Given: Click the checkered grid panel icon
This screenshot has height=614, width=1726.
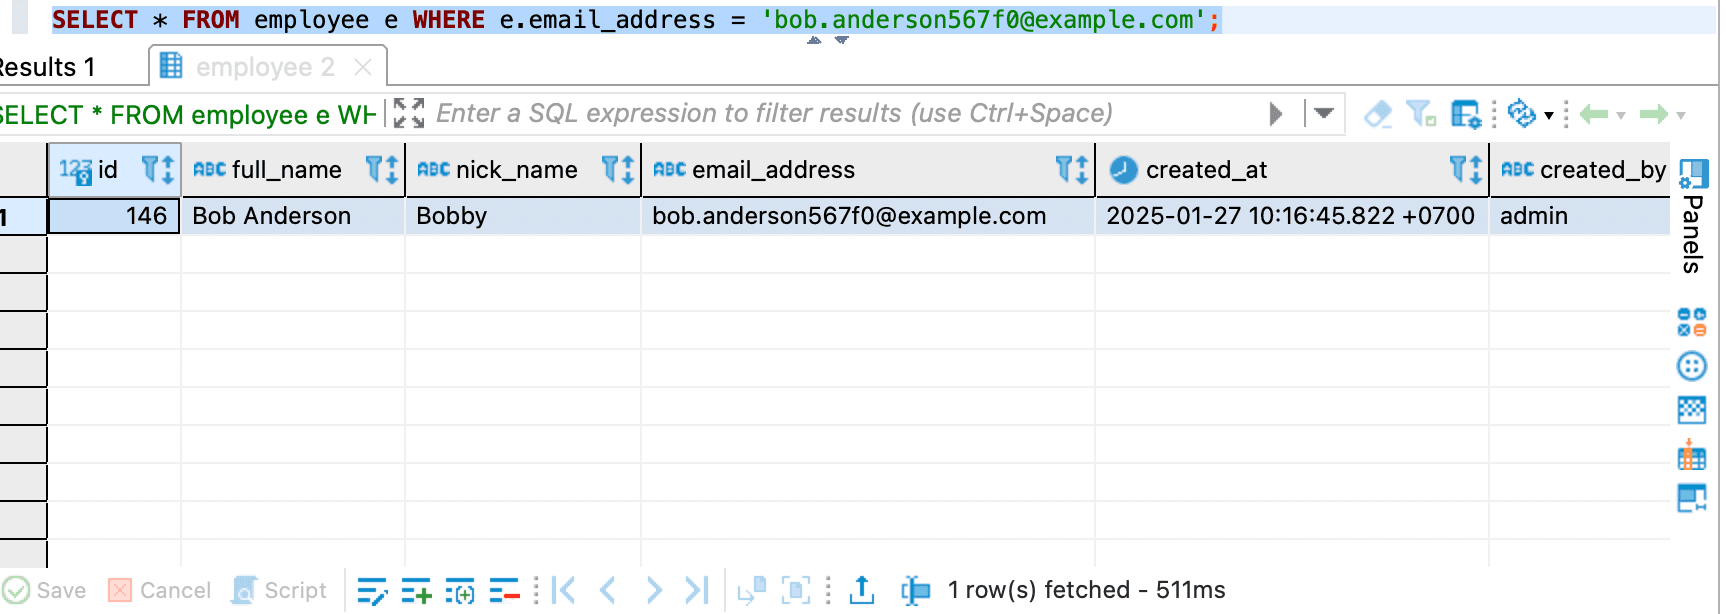Looking at the screenshot, I should pos(1692,410).
